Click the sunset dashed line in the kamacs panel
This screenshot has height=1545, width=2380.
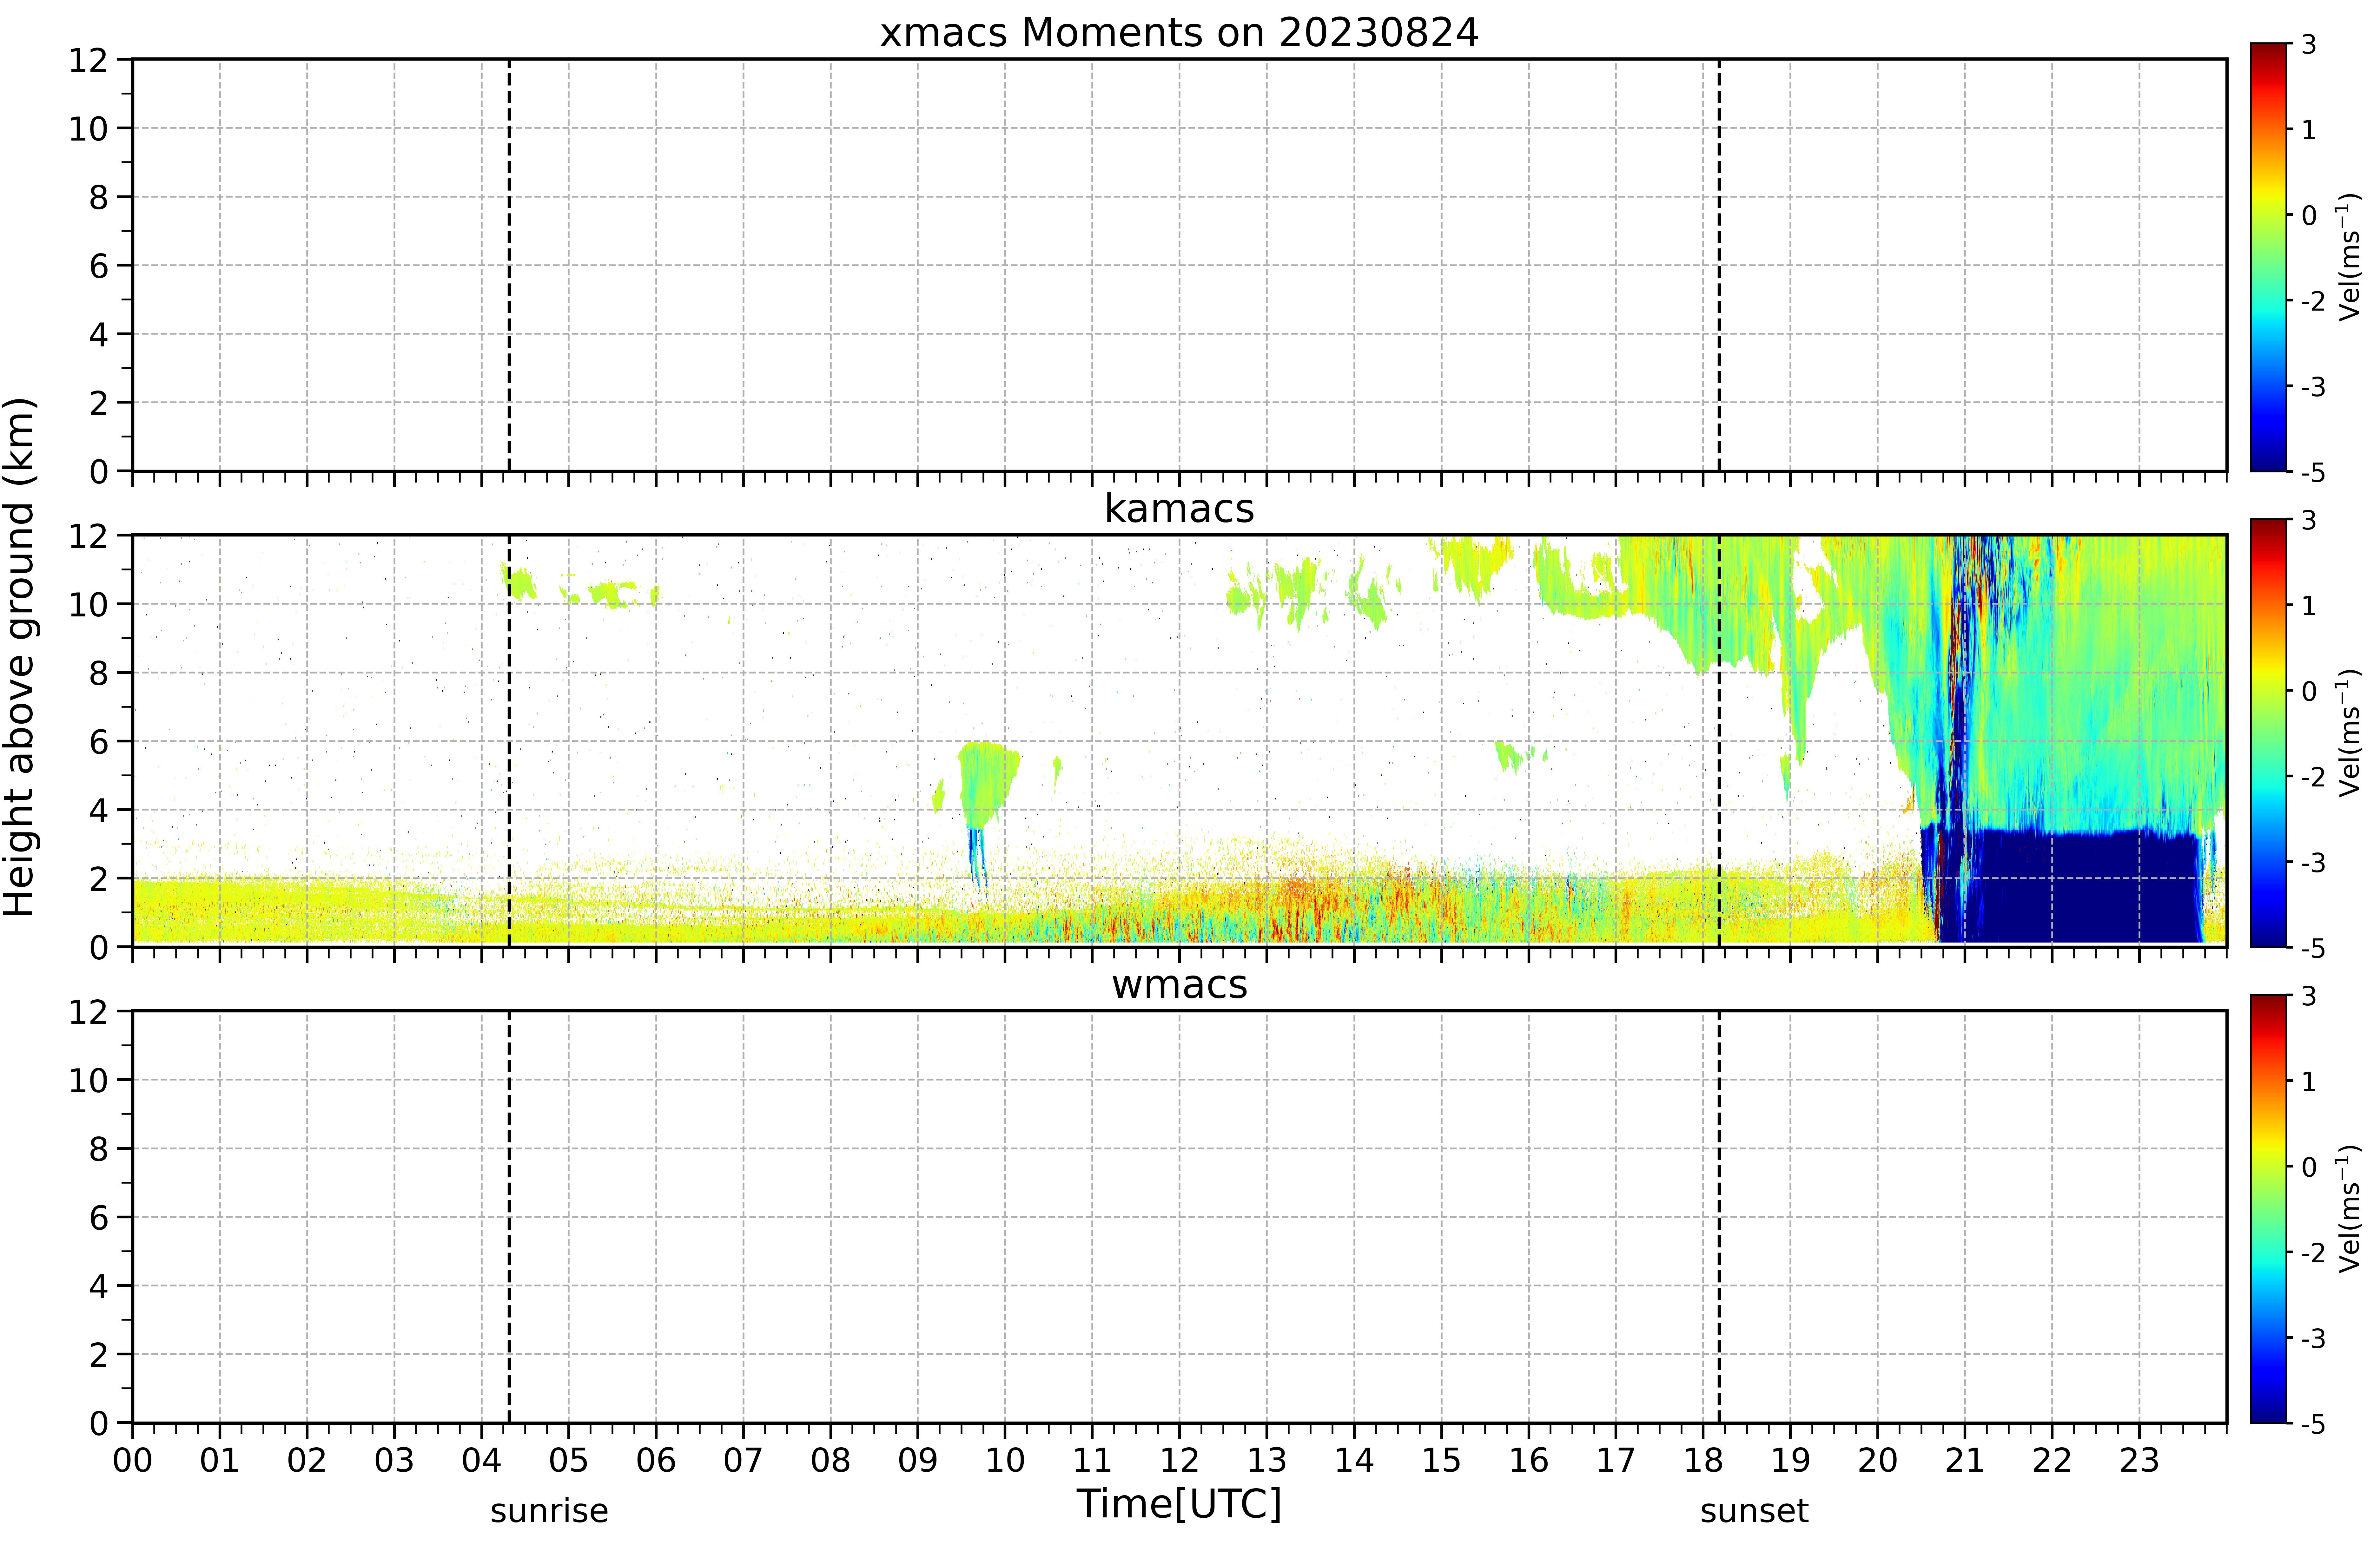(x=1719, y=741)
